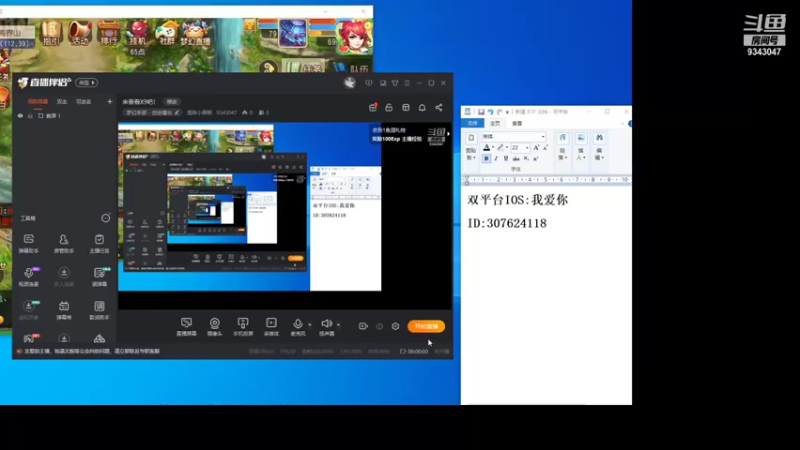
Task: Open the feedback message icon in title bar
Action: 369,83
